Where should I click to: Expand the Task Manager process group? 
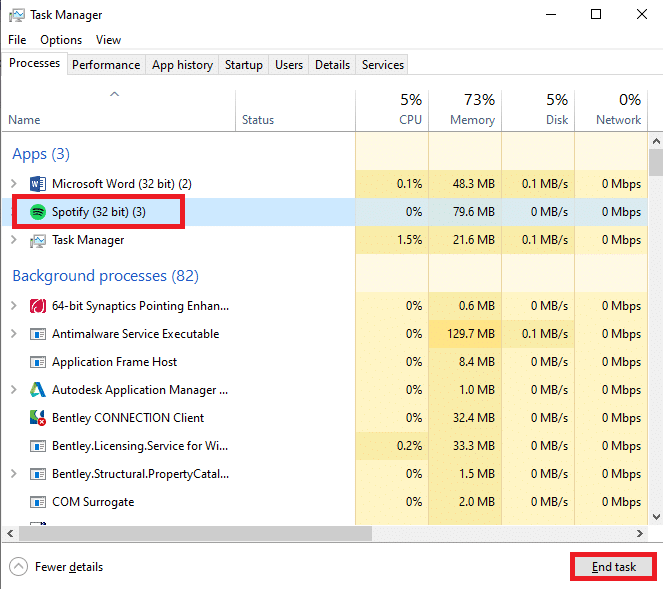click(x=14, y=240)
